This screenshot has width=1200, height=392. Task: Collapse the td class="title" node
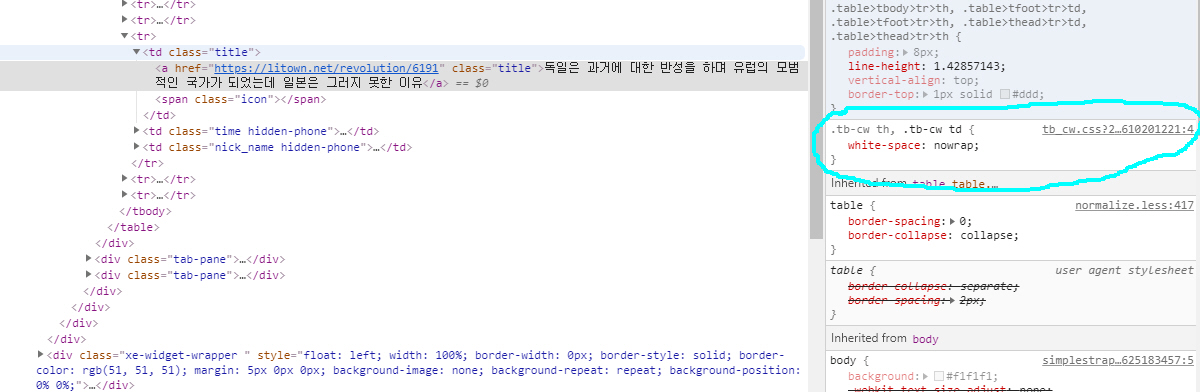coord(137,52)
